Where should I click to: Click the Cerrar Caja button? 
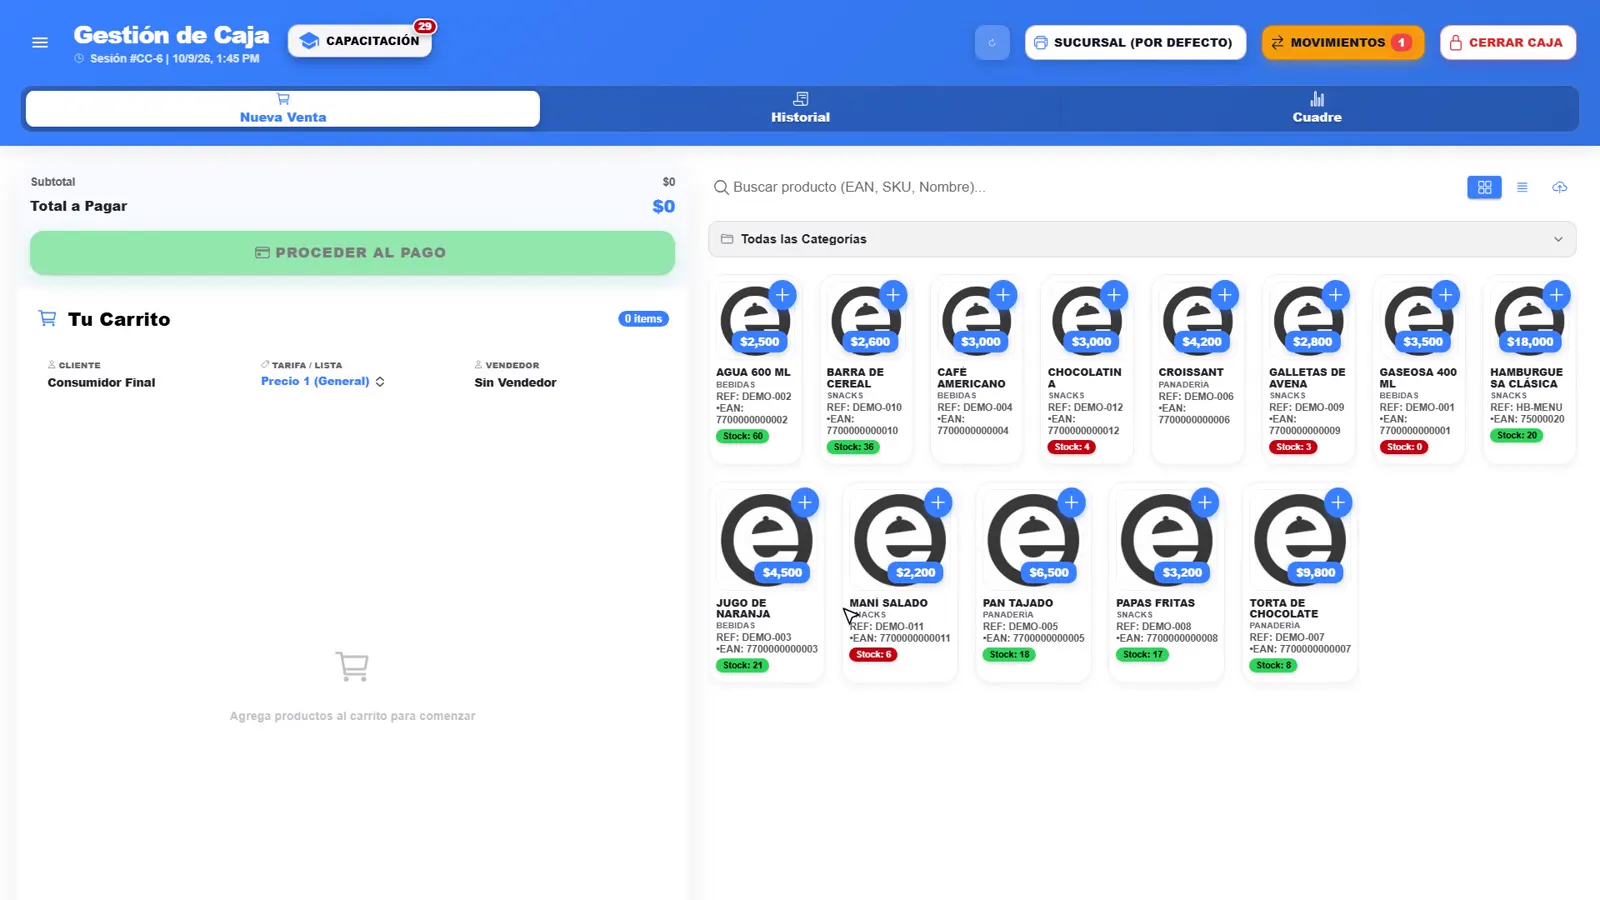(1507, 43)
